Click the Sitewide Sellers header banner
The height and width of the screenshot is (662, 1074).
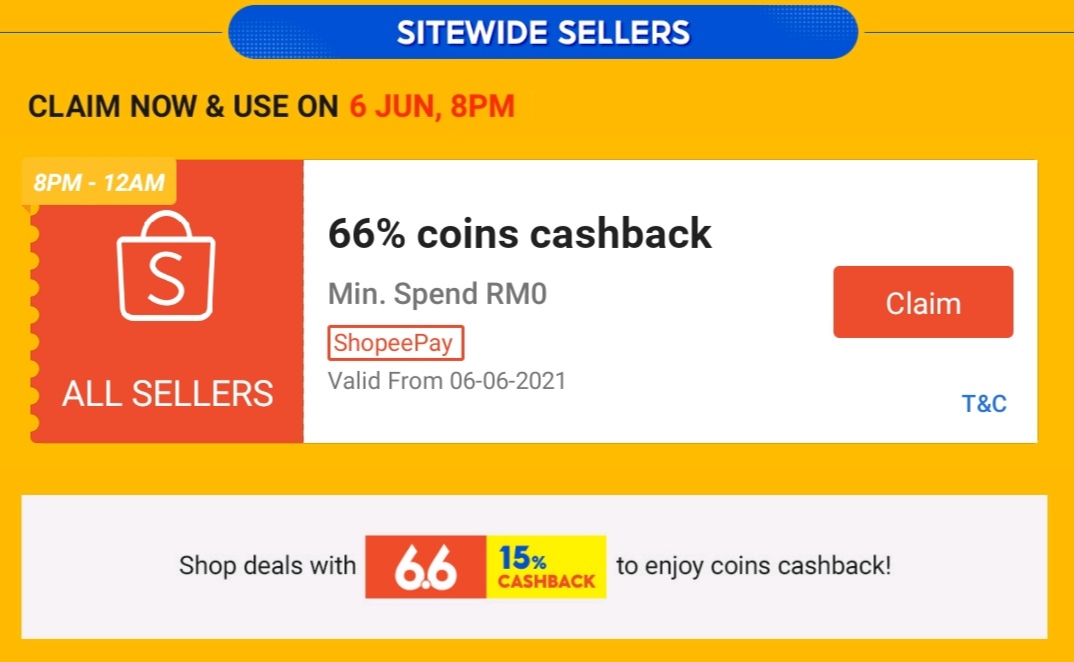pyautogui.click(x=543, y=32)
